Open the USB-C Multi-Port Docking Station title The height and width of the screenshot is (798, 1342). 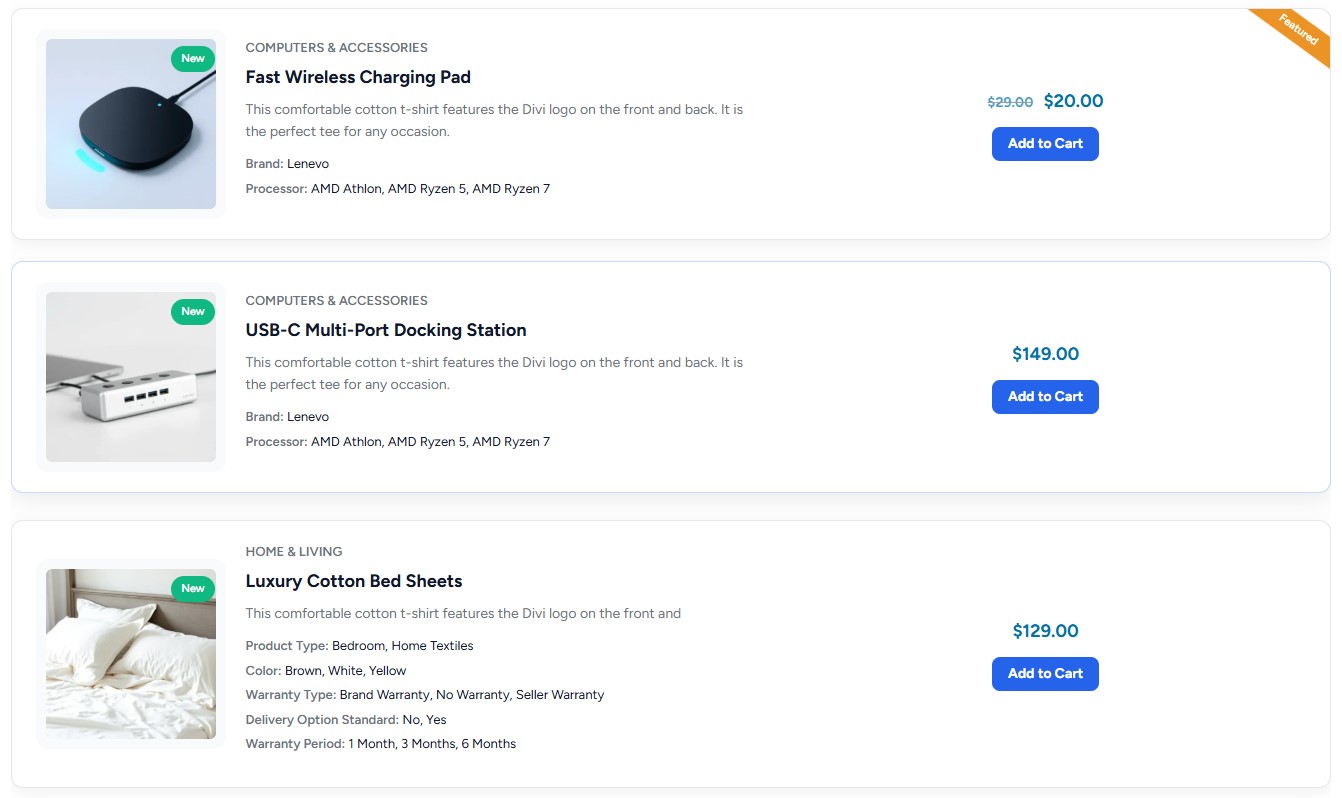(386, 330)
